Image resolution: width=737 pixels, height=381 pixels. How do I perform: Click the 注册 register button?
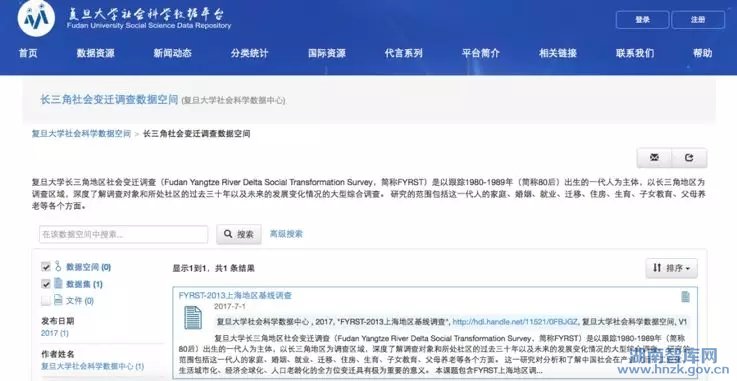698,20
